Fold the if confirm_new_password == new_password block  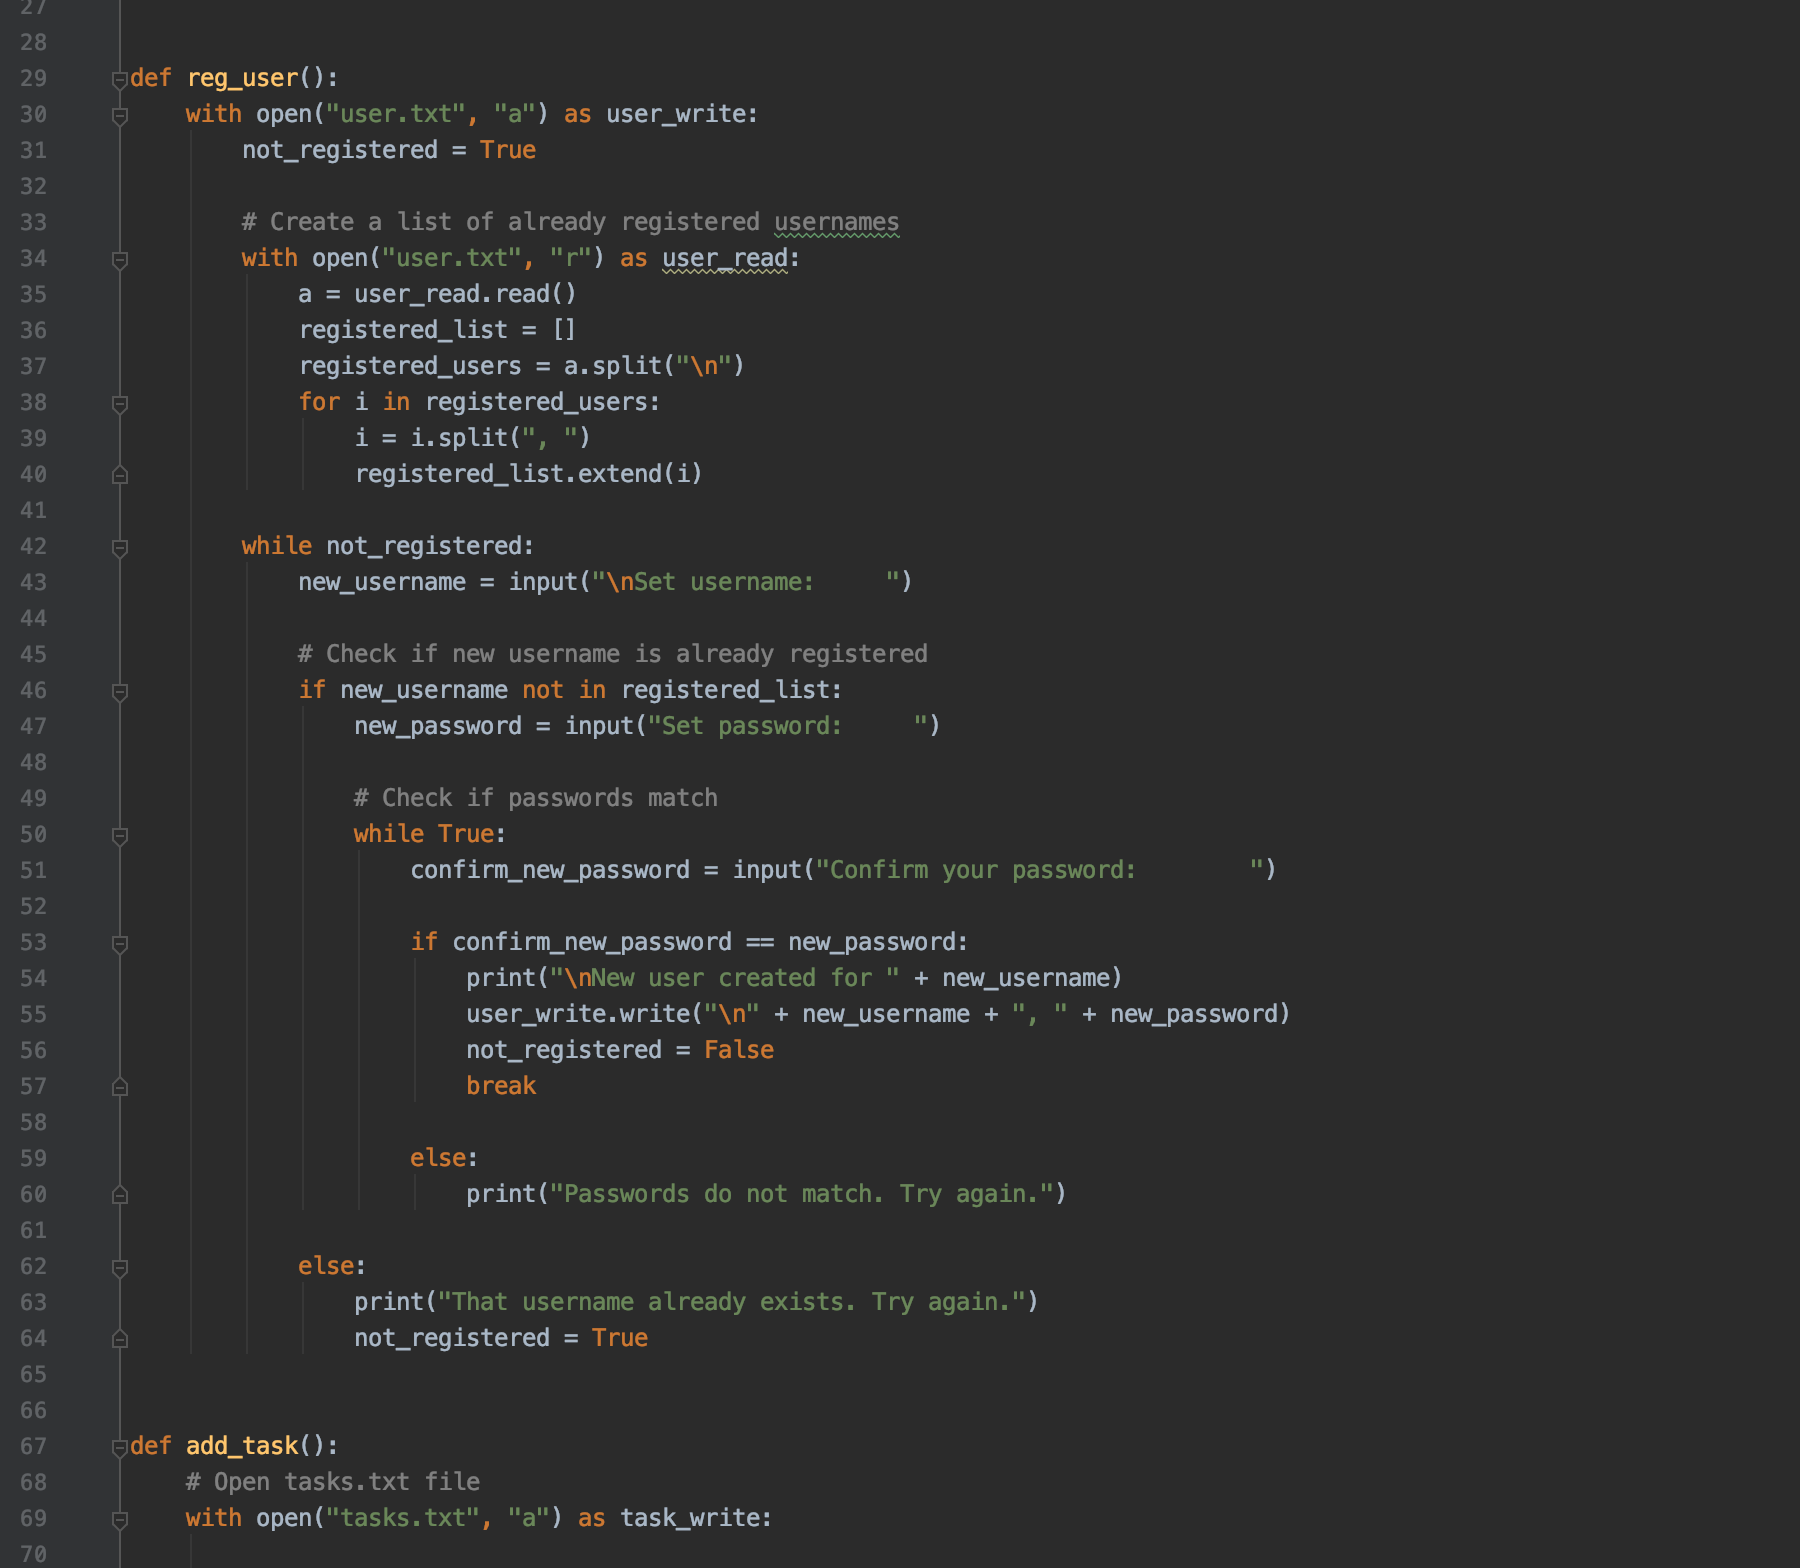(120, 943)
